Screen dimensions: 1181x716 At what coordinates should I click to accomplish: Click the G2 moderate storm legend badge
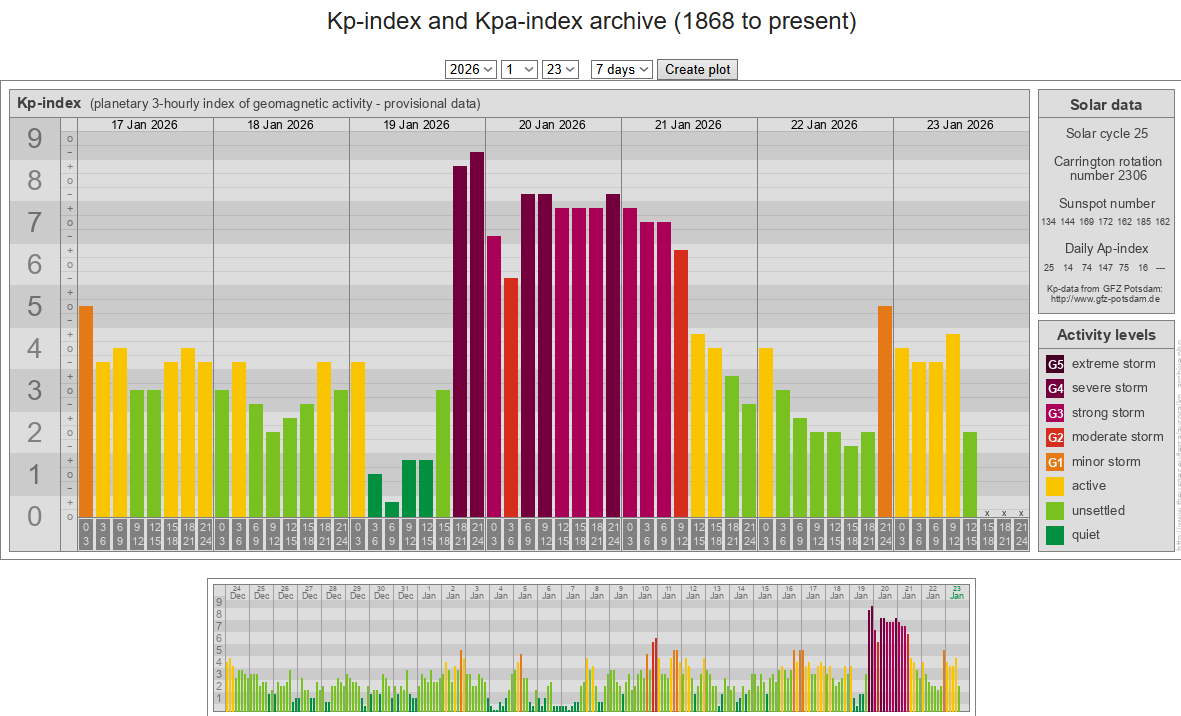coord(1055,437)
